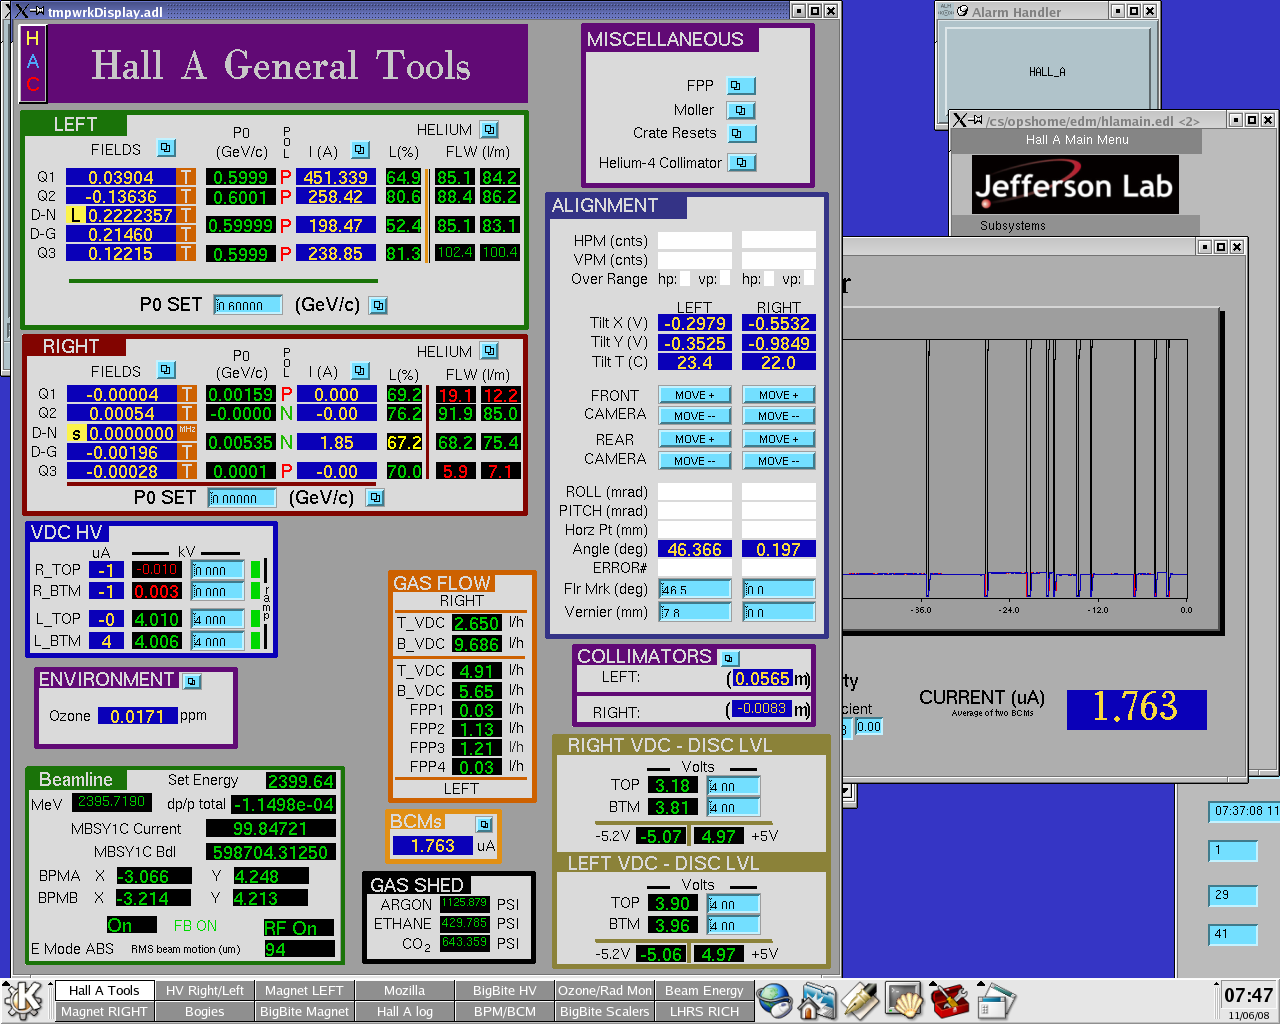Open RIGHT arm HELIUM display icon
Viewport: 1280px width, 1024px height.
(489, 350)
